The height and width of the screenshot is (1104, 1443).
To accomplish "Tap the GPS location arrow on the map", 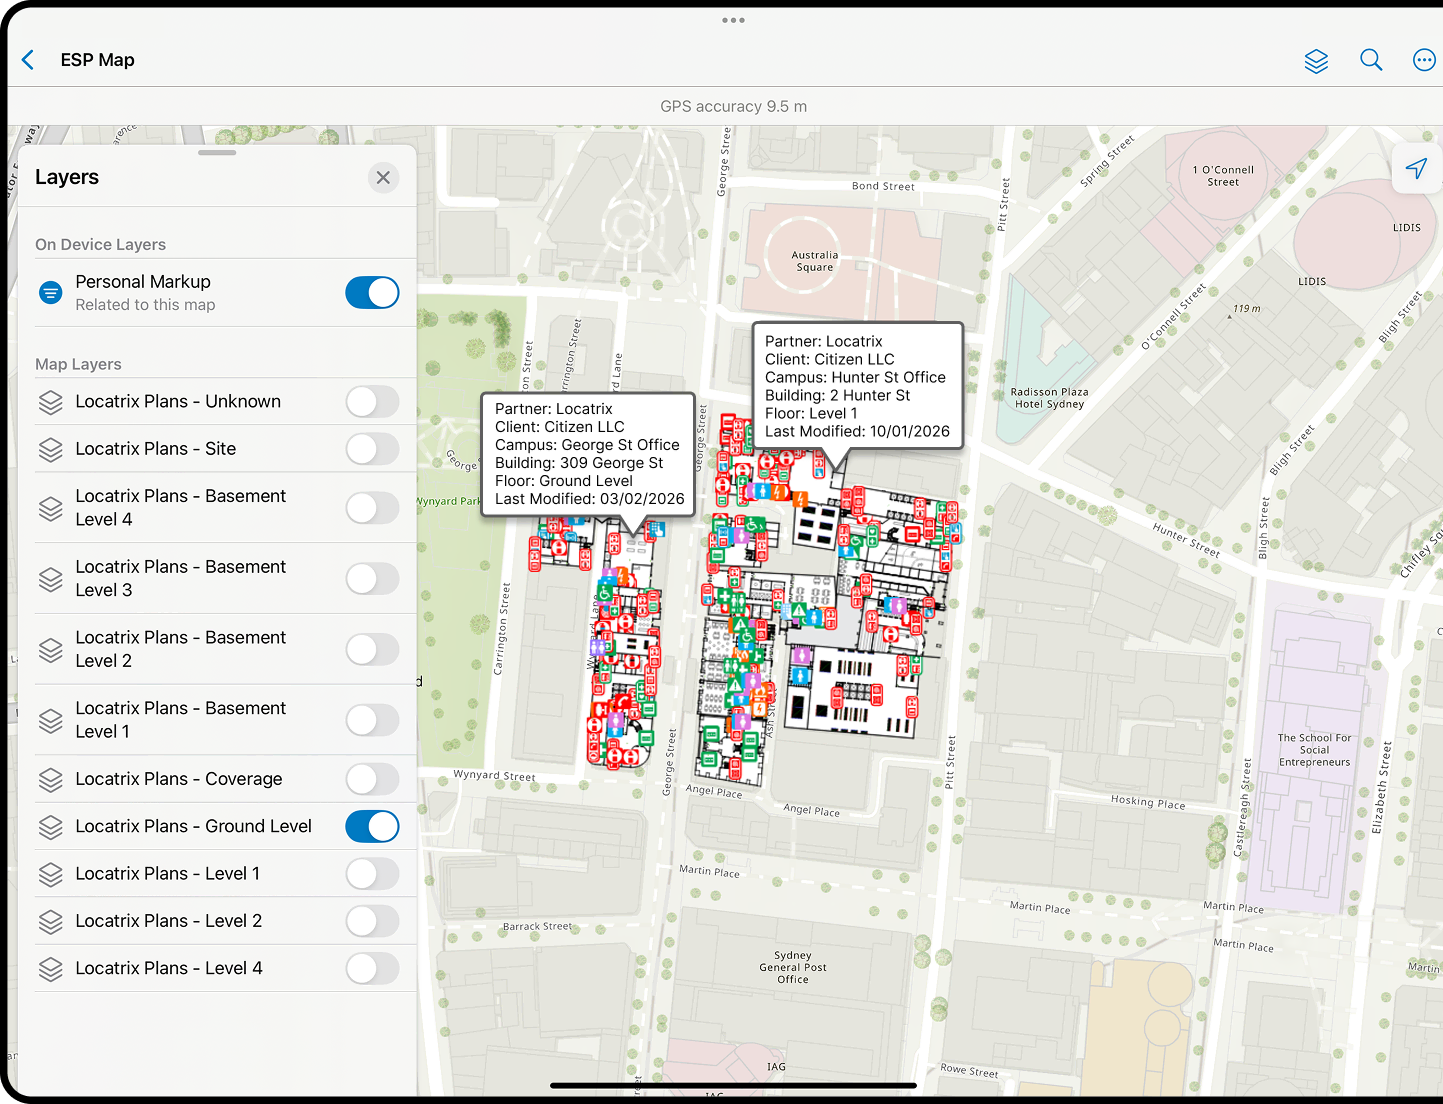I will tap(1417, 168).
